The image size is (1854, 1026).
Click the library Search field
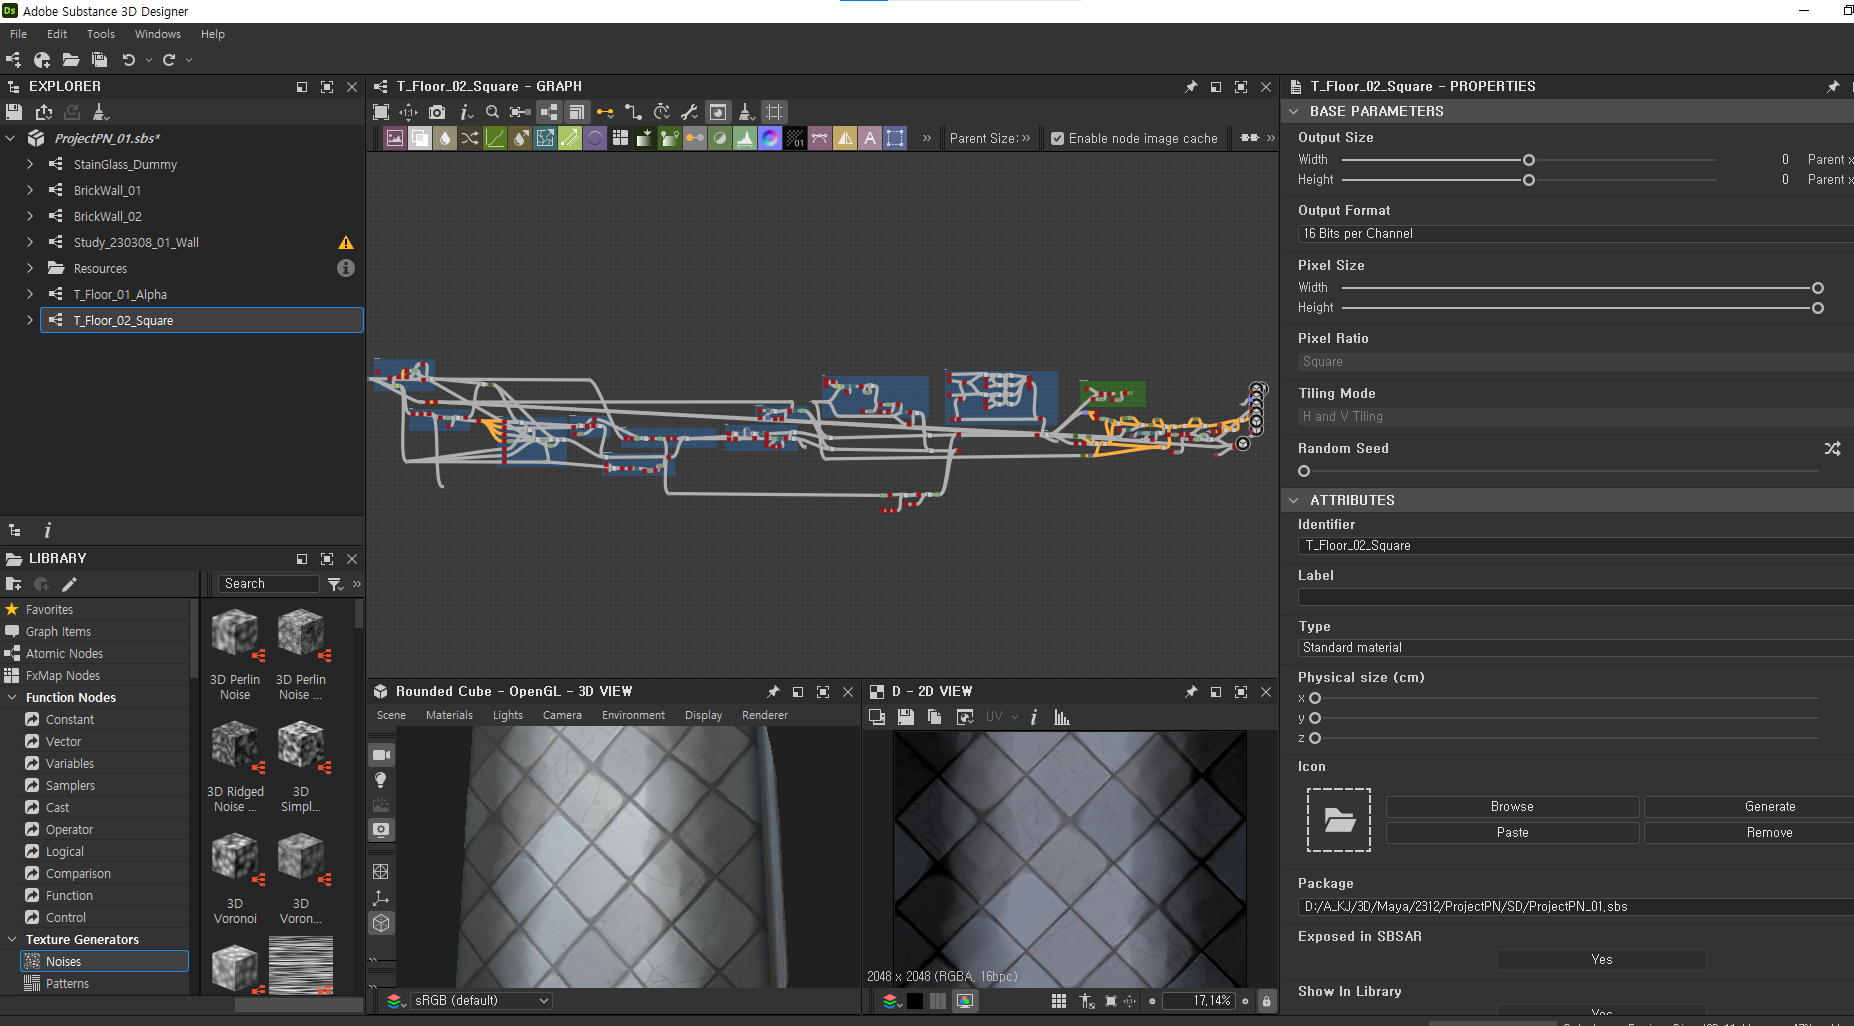click(x=268, y=584)
